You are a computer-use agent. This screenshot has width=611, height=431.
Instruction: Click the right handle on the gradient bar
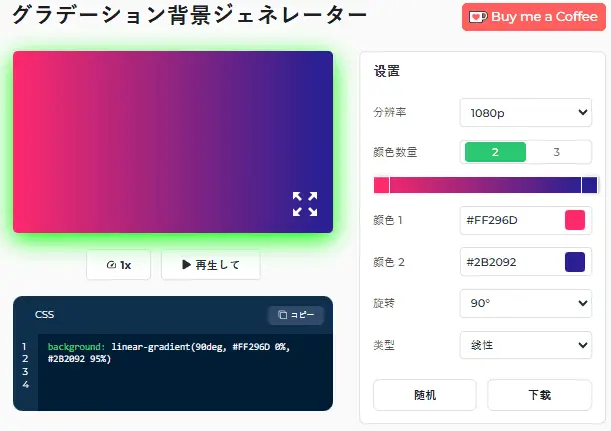point(581,185)
